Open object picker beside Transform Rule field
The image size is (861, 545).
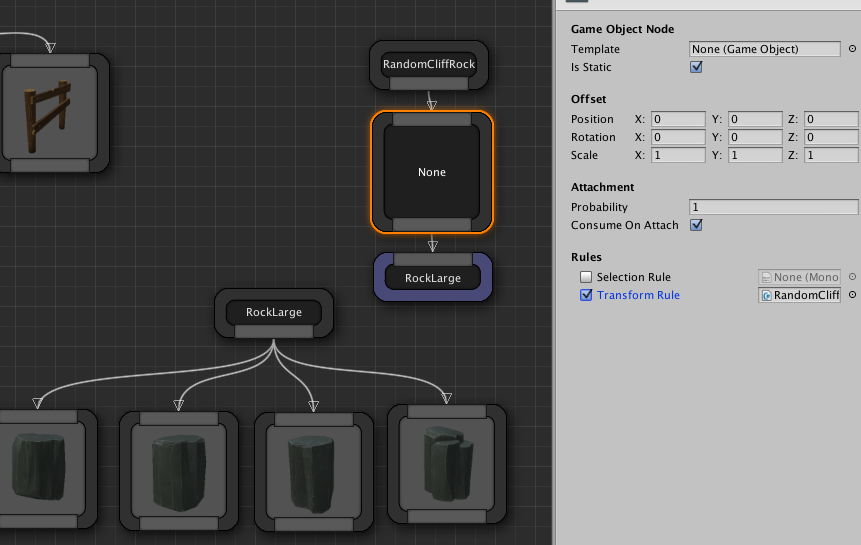[x=852, y=295]
